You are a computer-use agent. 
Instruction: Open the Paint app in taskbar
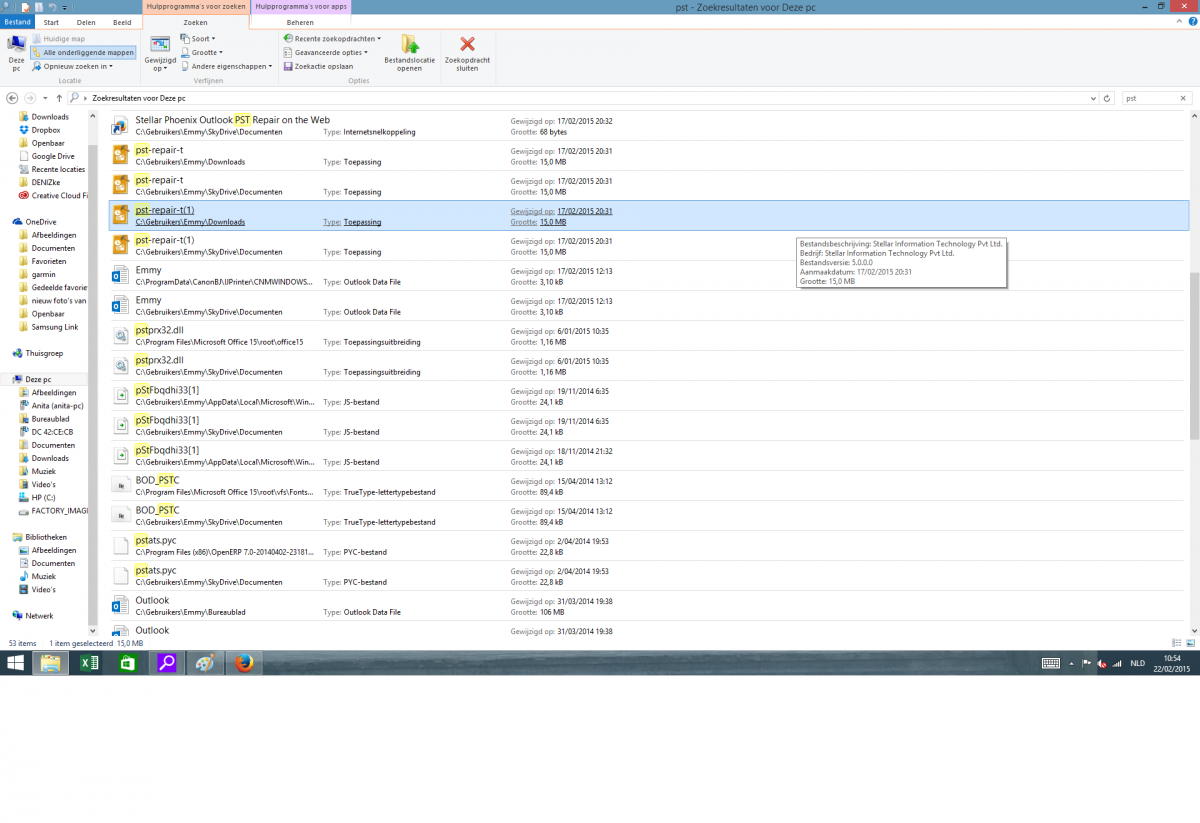tap(205, 663)
